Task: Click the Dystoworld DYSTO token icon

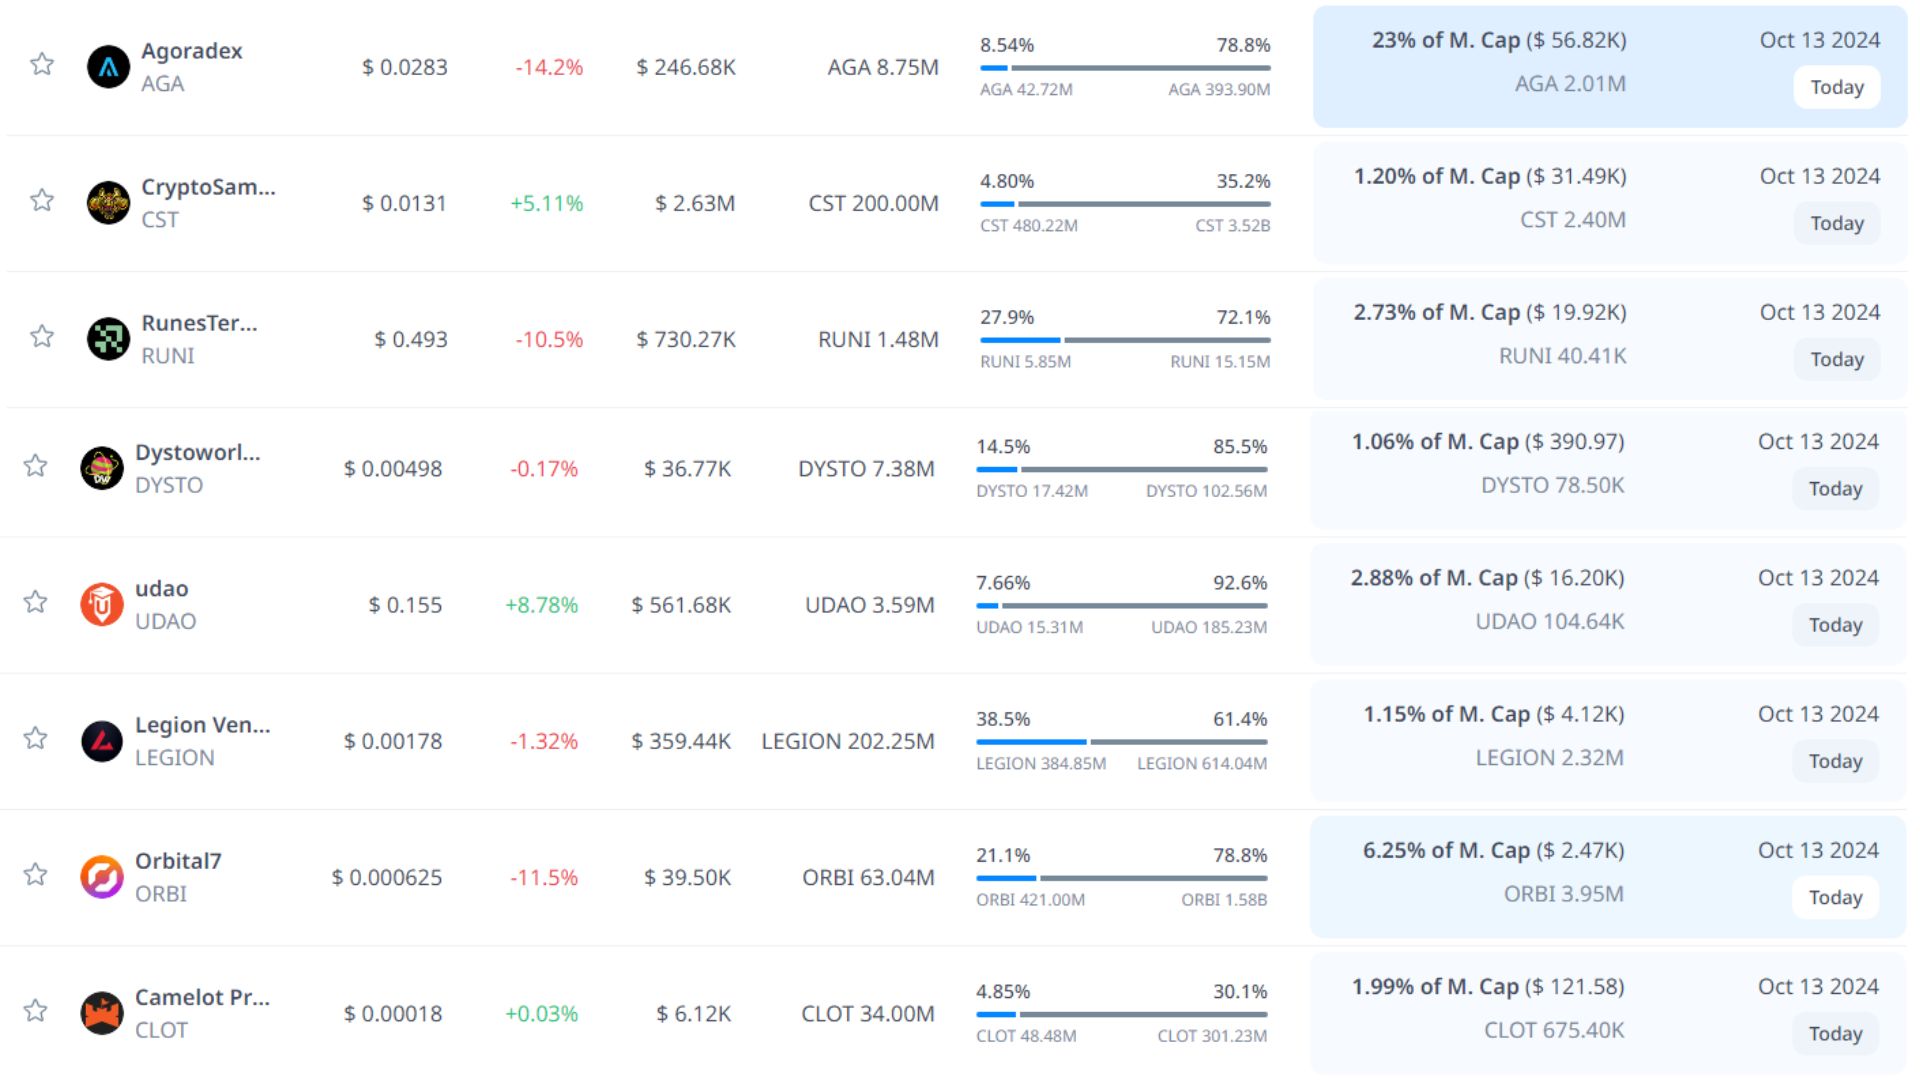Action: point(102,468)
